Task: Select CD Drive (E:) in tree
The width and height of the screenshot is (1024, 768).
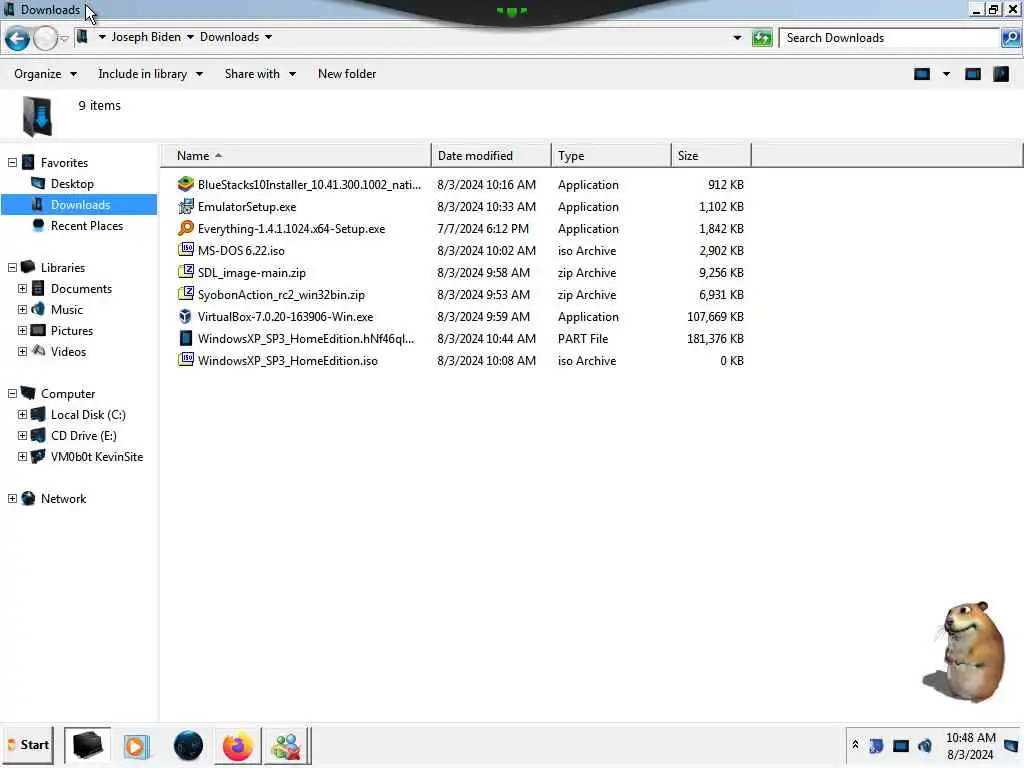Action: coord(84,436)
